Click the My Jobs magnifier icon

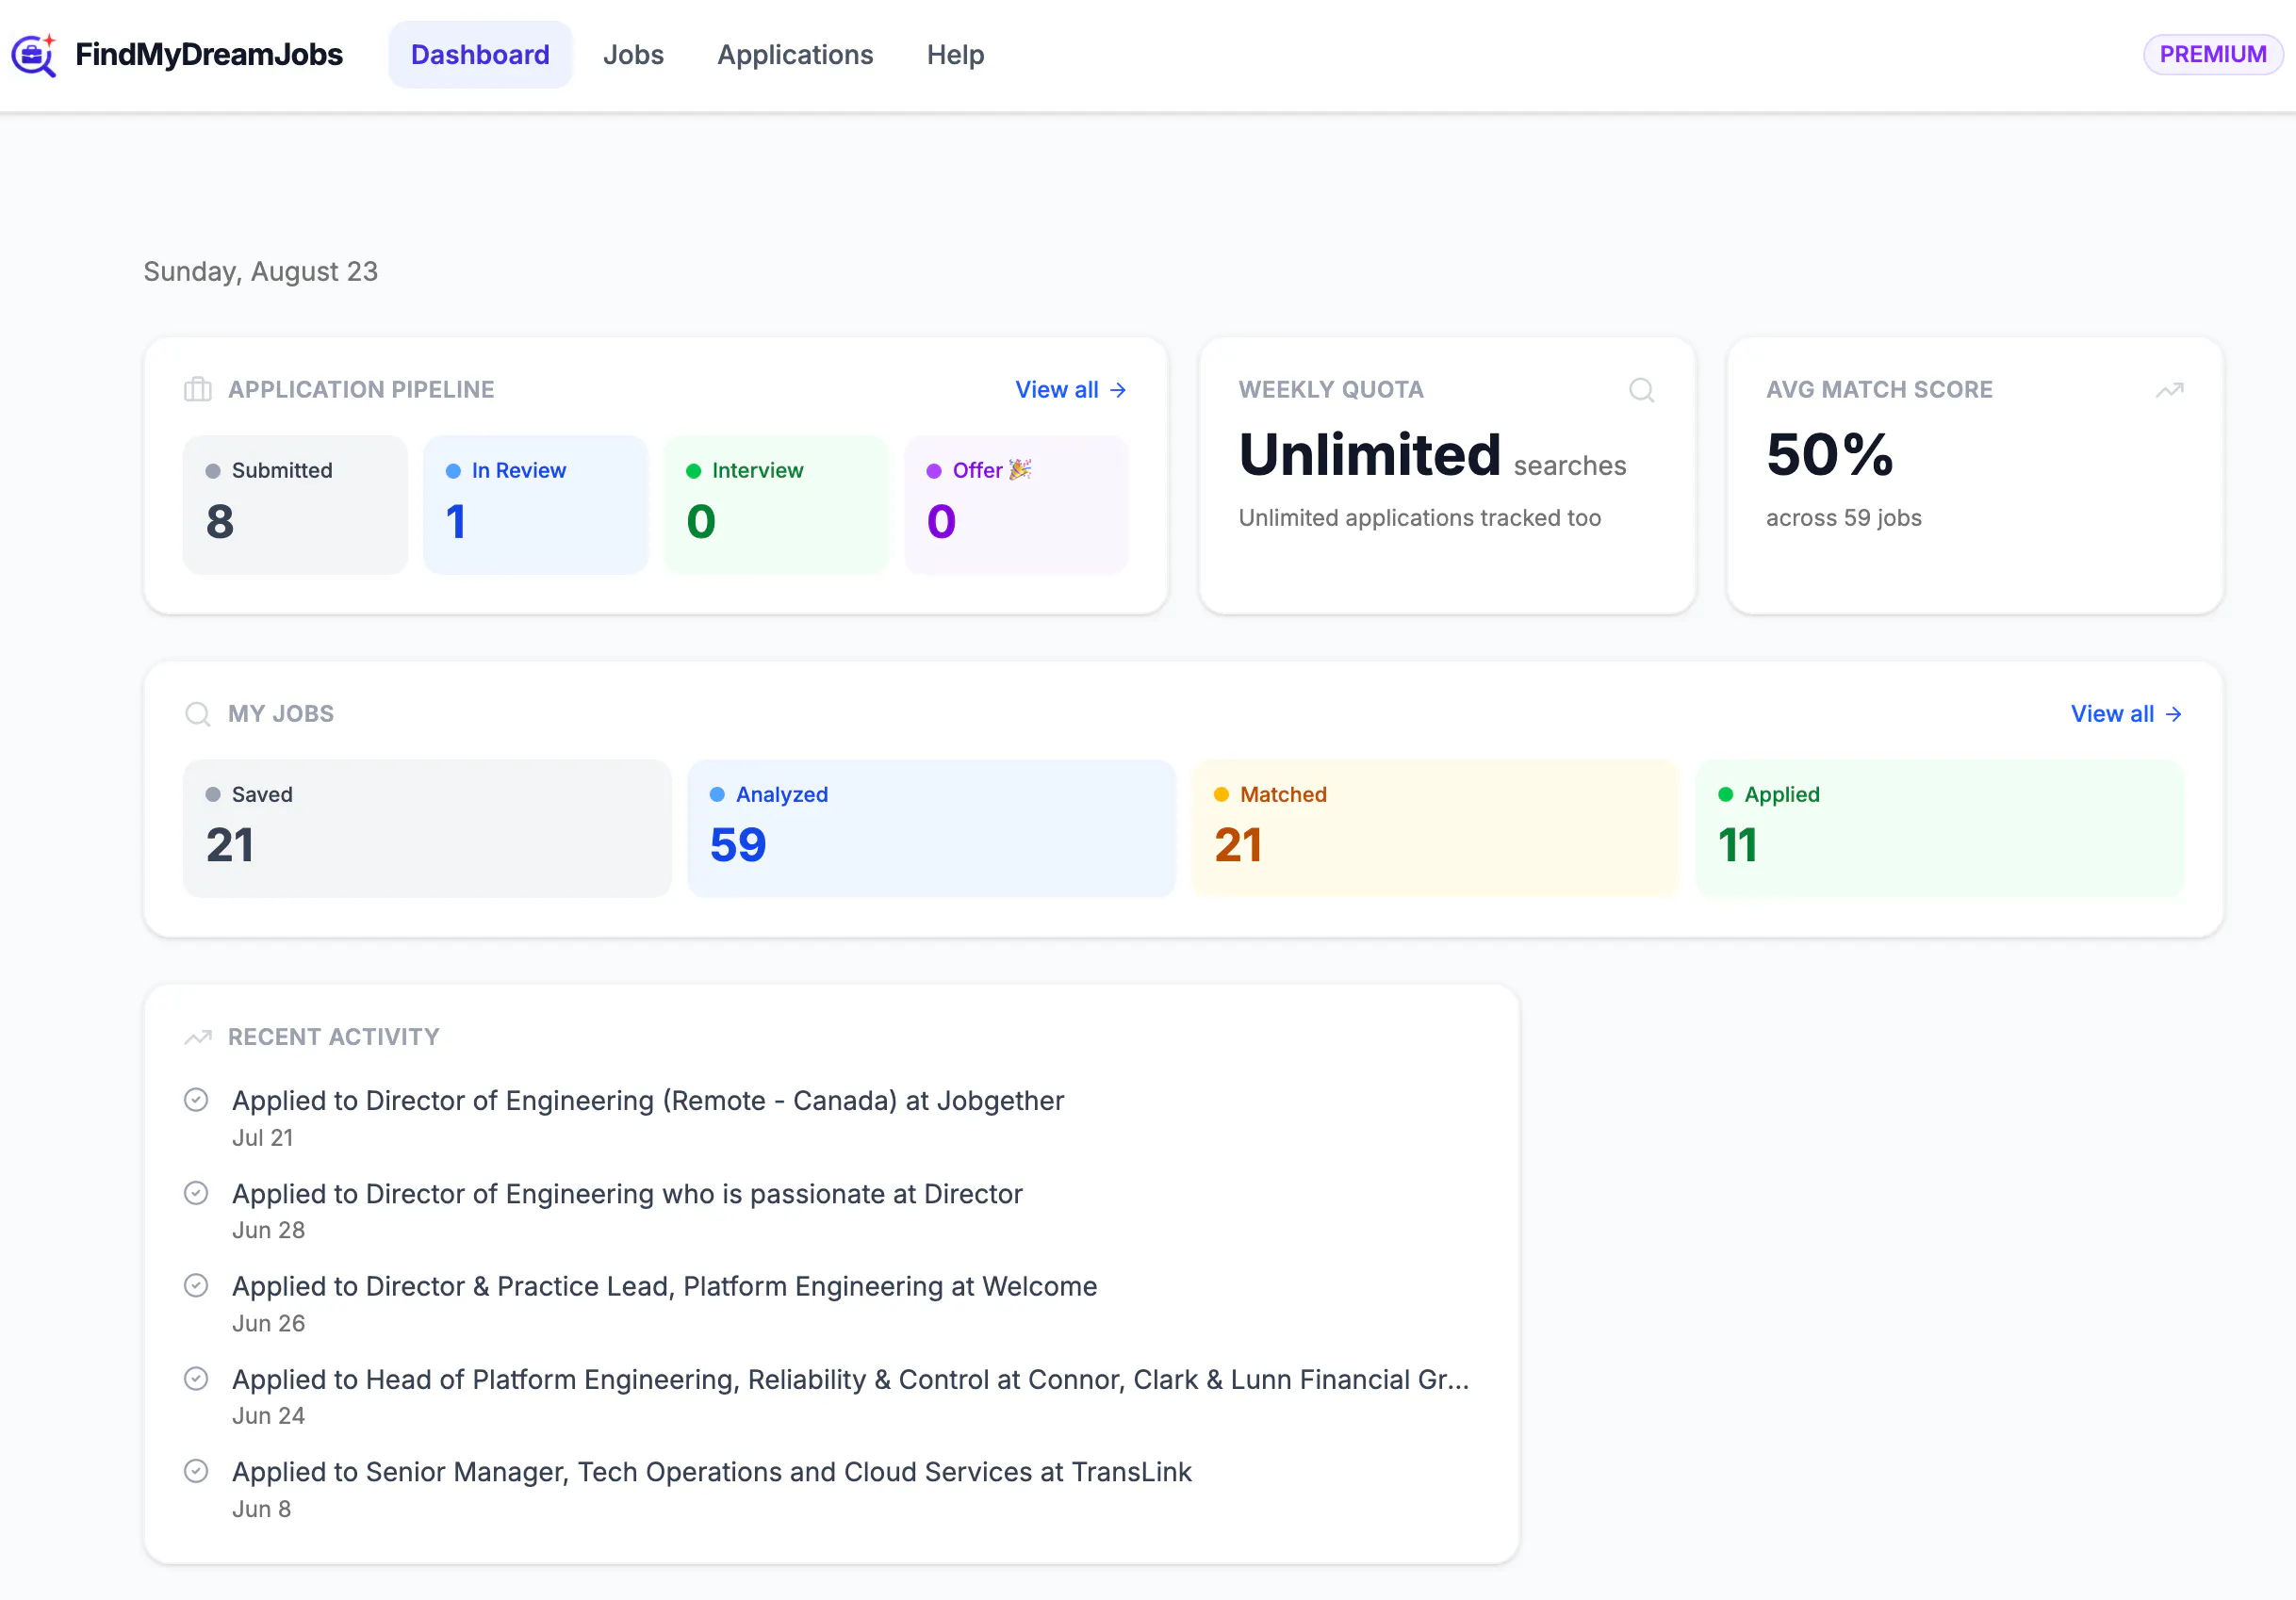(198, 714)
